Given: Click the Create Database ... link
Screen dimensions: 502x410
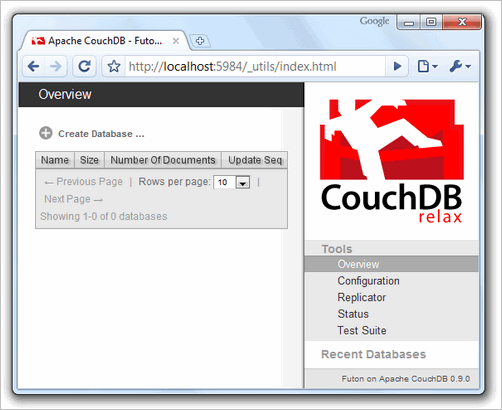Looking at the screenshot, I should point(101,134).
